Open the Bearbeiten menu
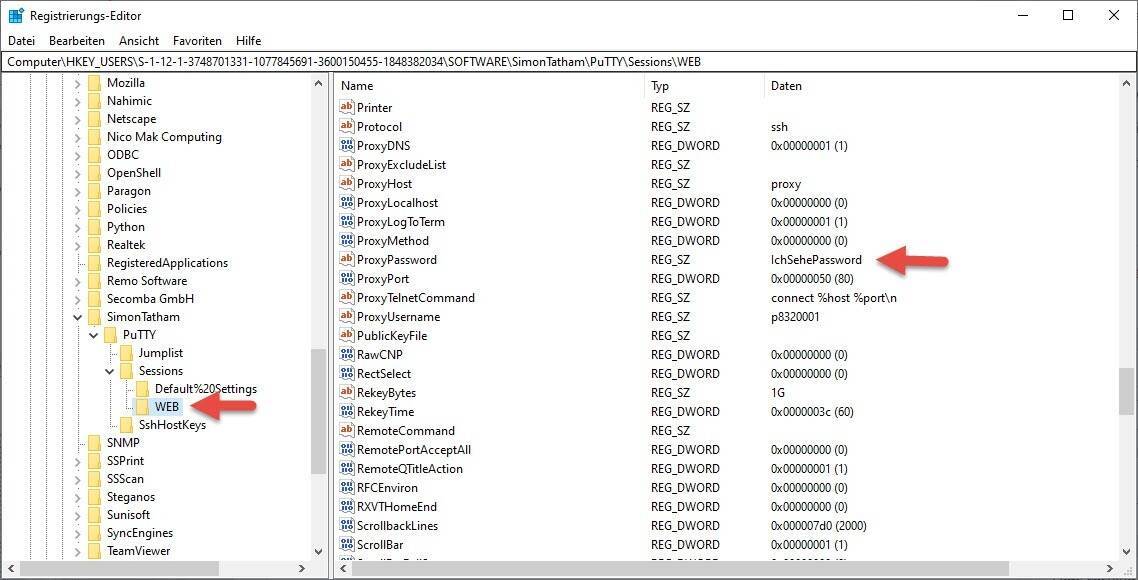This screenshot has width=1138, height=580. tap(77, 41)
